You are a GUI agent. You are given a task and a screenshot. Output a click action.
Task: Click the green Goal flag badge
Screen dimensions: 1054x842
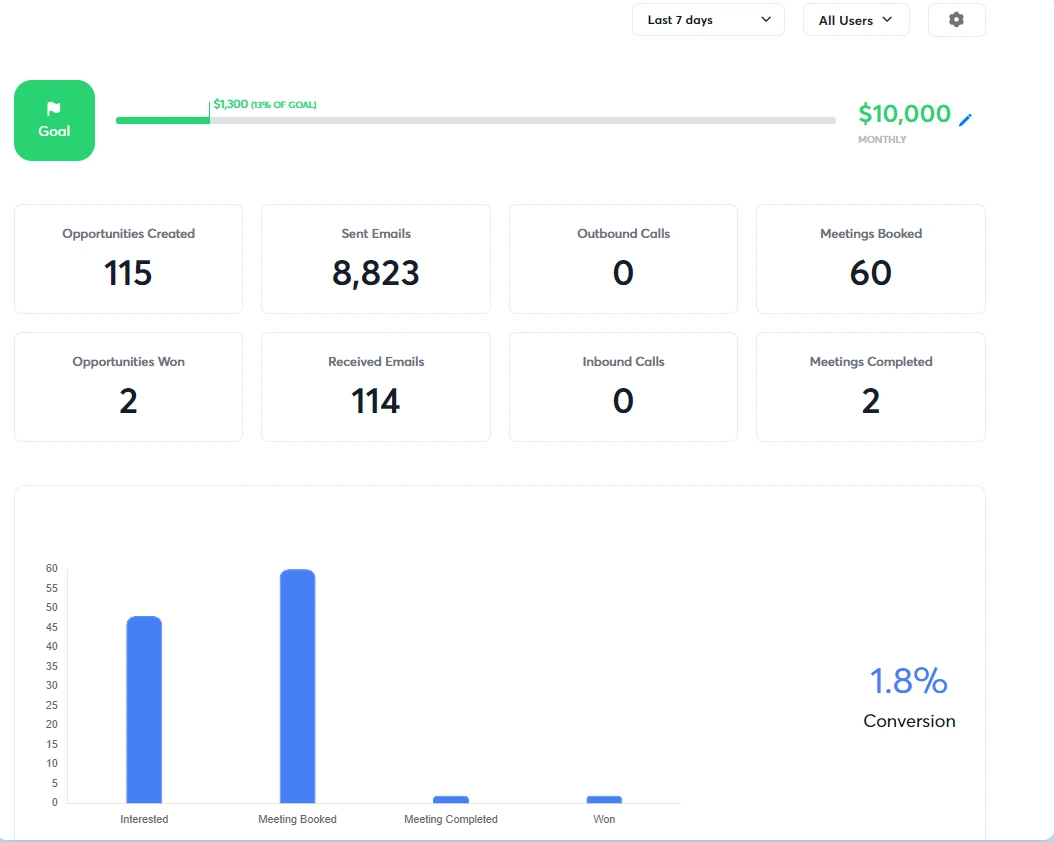pos(54,120)
